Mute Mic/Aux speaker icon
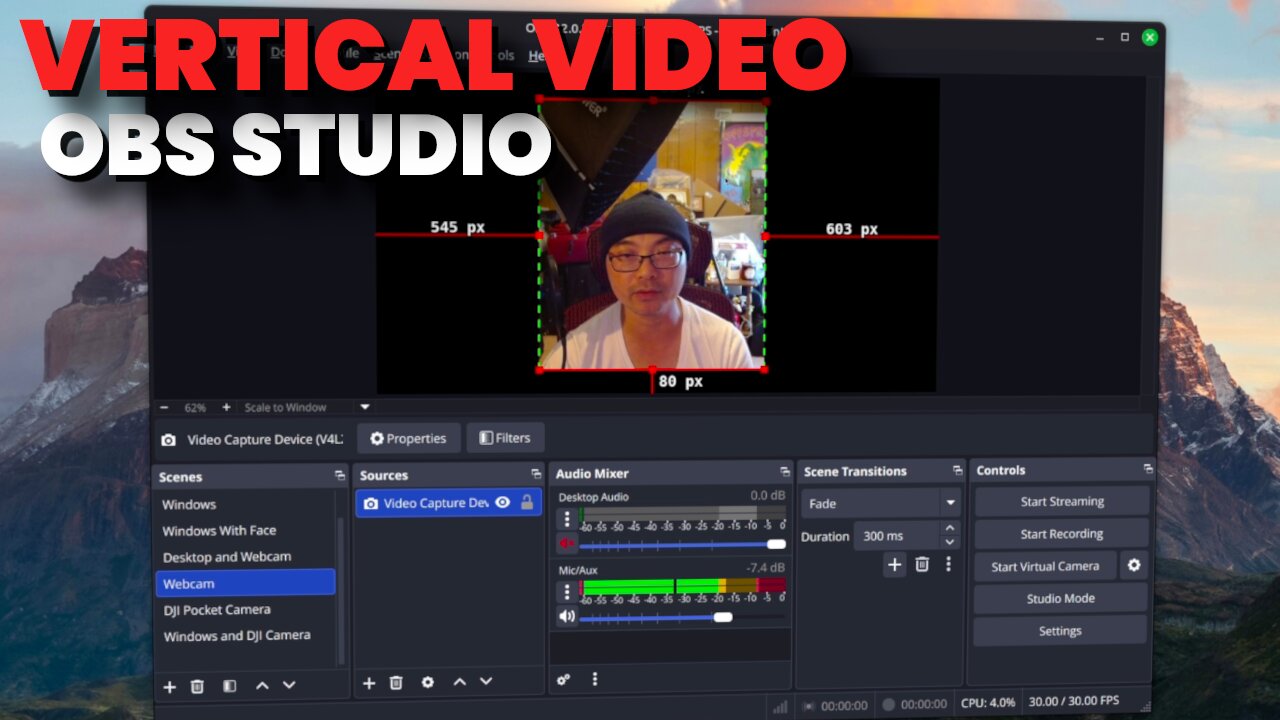The height and width of the screenshot is (720, 1280). point(567,616)
